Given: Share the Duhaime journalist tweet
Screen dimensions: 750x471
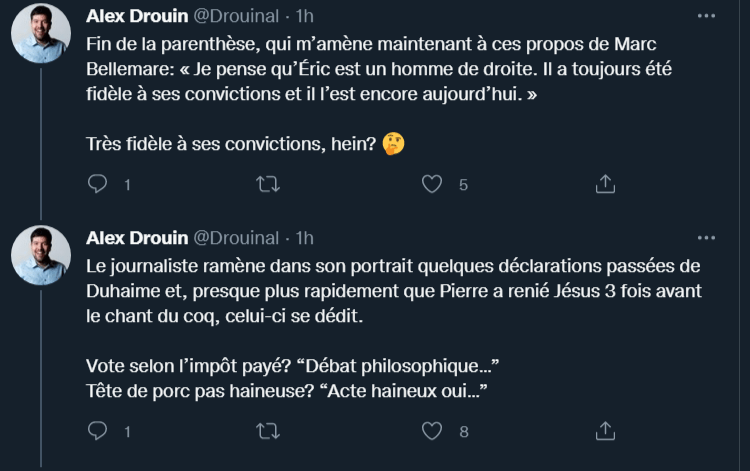Looking at the screenshot, I should point(605,431).
